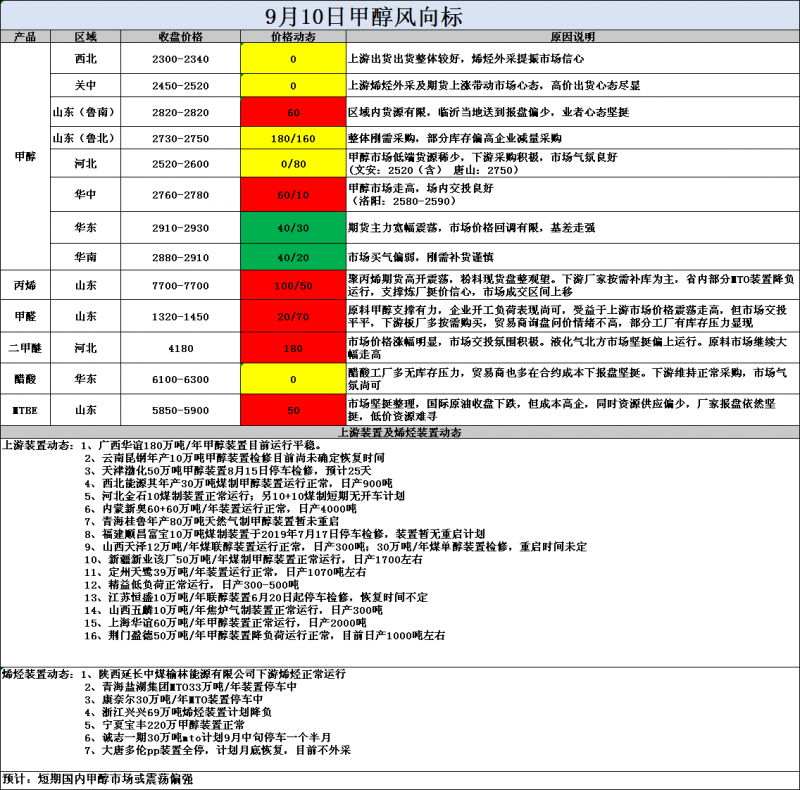Click reason text '区域内货源有限'
This screenshot has height=790, width=800.
coord(387,112)
